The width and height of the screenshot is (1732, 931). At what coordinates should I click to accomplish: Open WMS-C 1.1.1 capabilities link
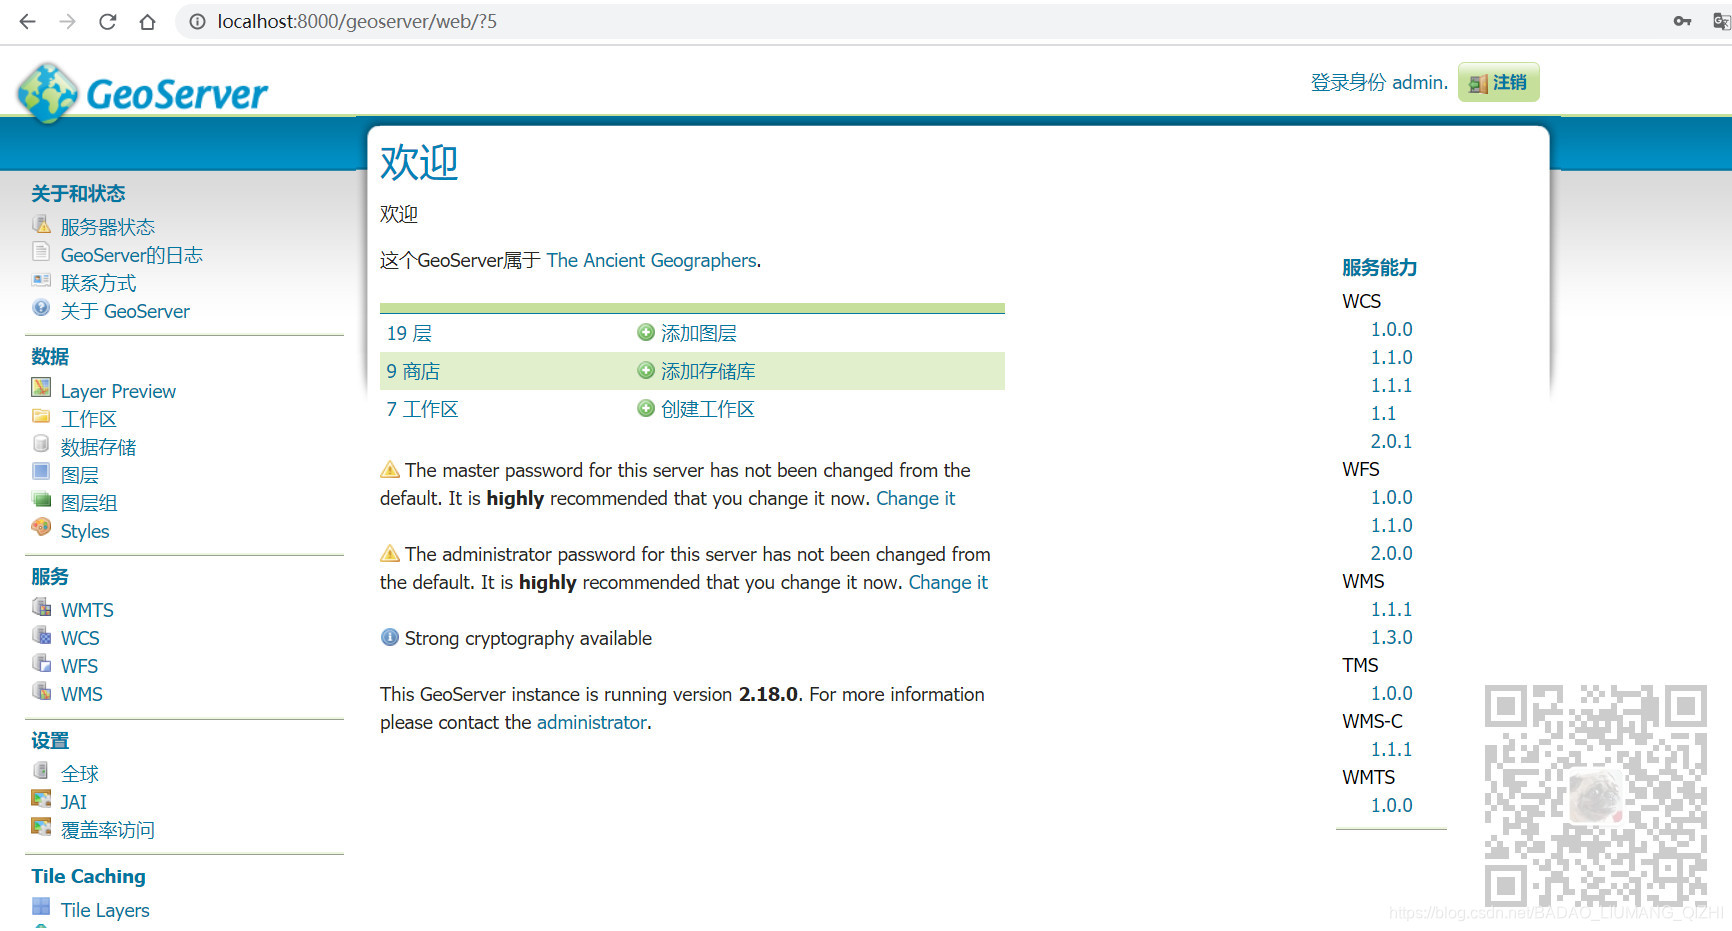[x=1391, y=749]
